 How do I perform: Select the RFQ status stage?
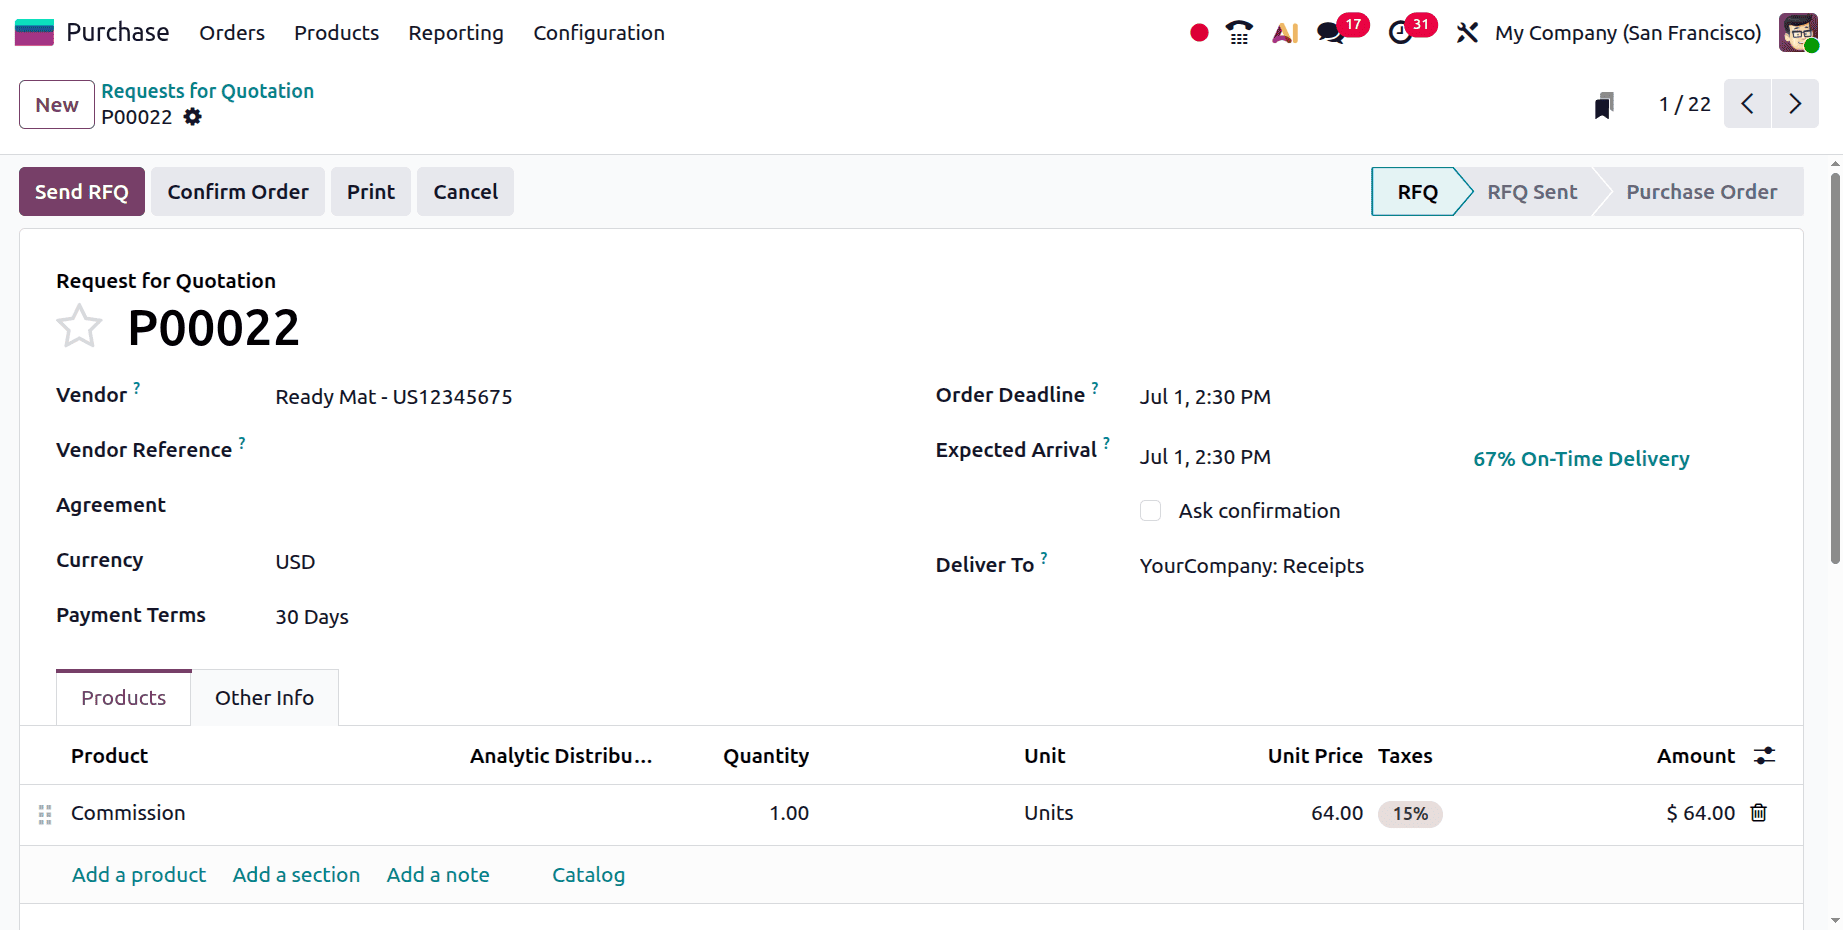[x=1418, y=192]
